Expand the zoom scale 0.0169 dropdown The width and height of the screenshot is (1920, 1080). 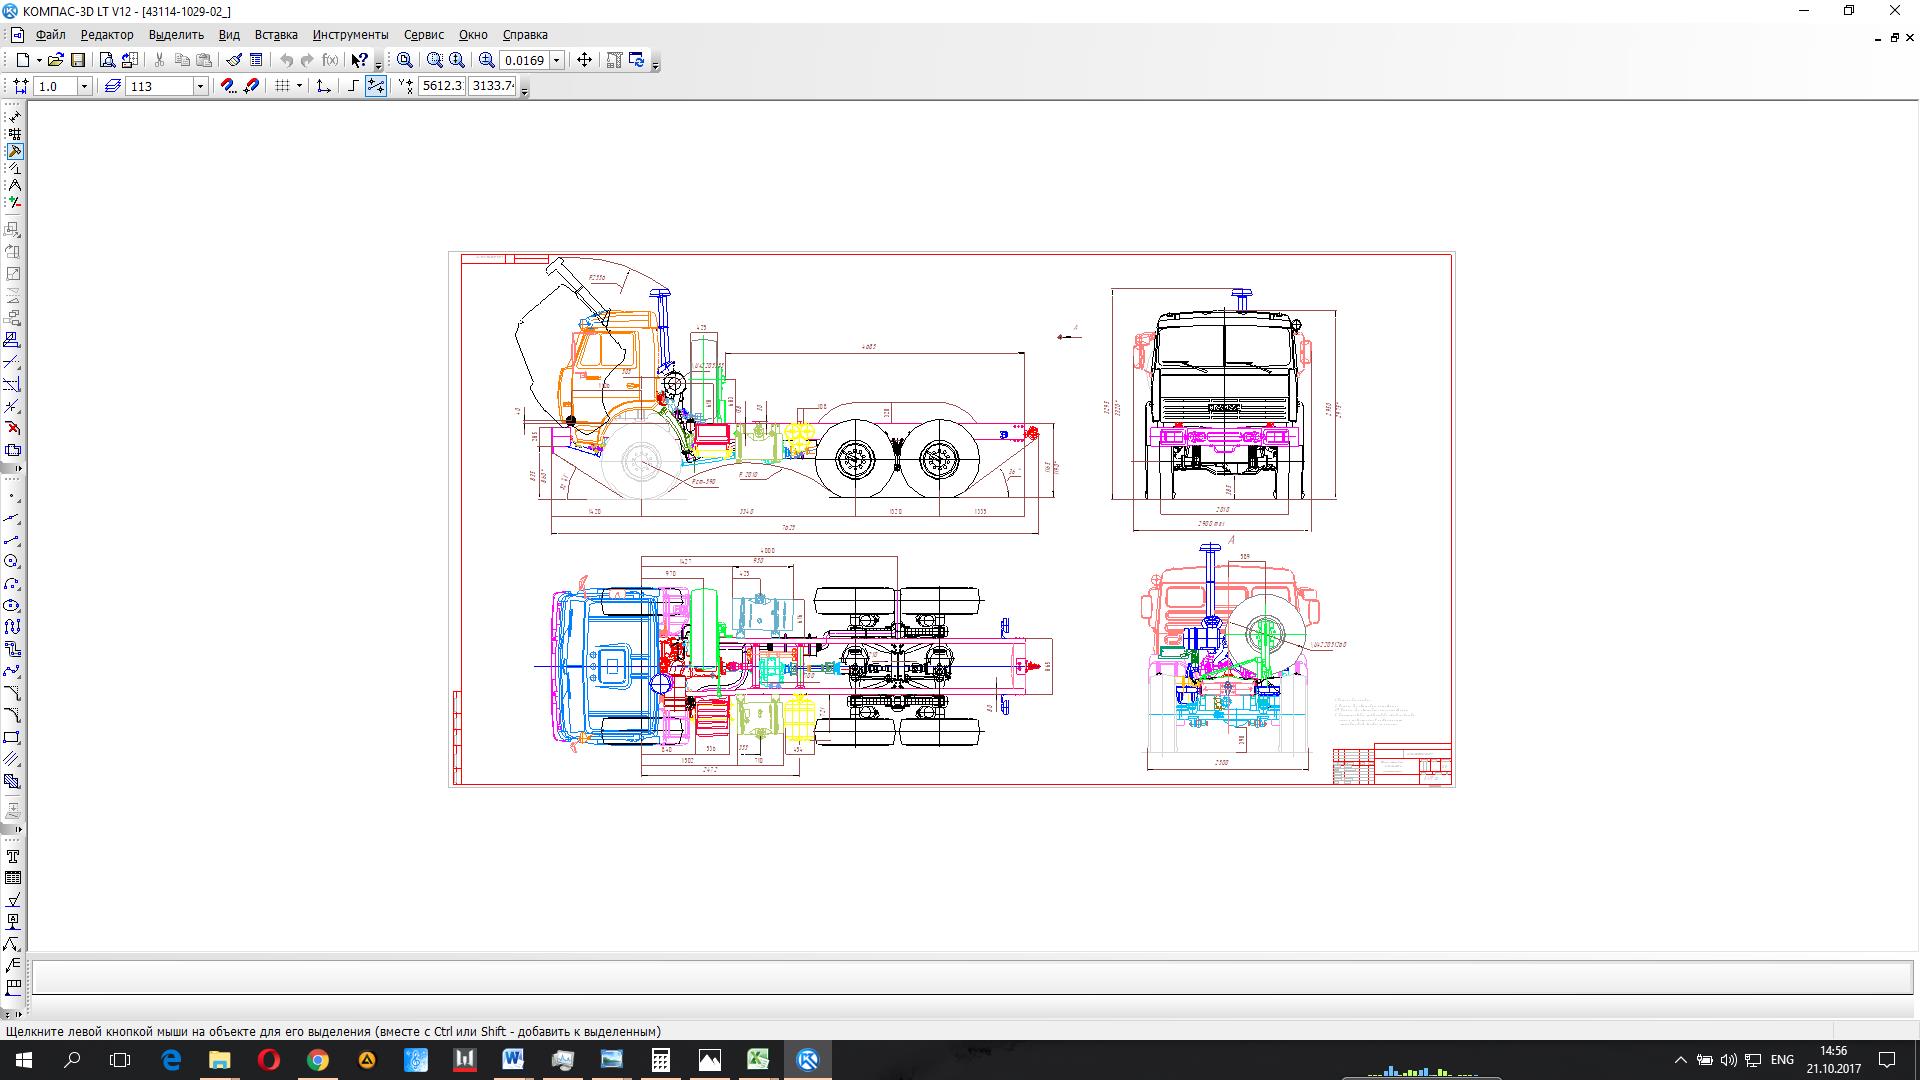[x=557, y=60]
